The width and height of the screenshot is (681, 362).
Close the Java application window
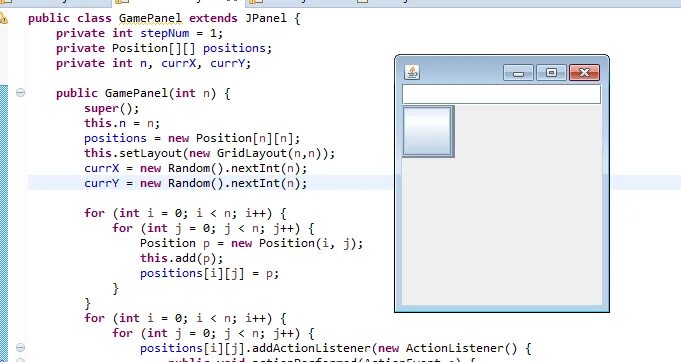pyautogui.click(x=585, y=72)
